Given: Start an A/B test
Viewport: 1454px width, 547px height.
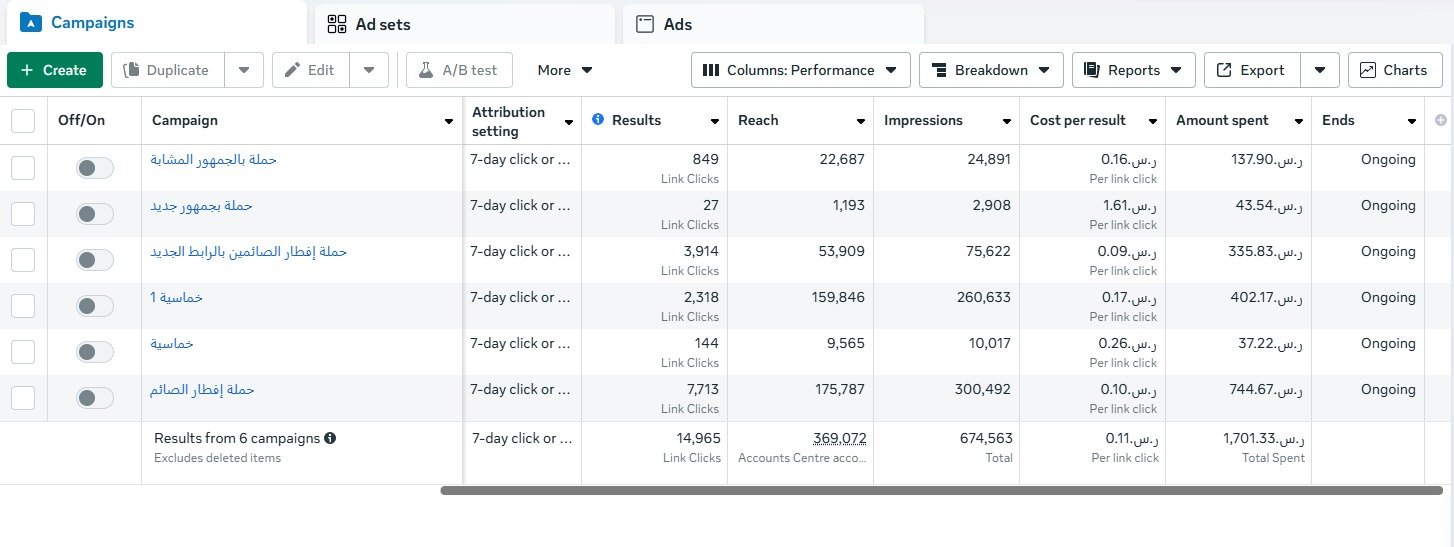Looking at the screenshot, I should click(x=458, y=70).
